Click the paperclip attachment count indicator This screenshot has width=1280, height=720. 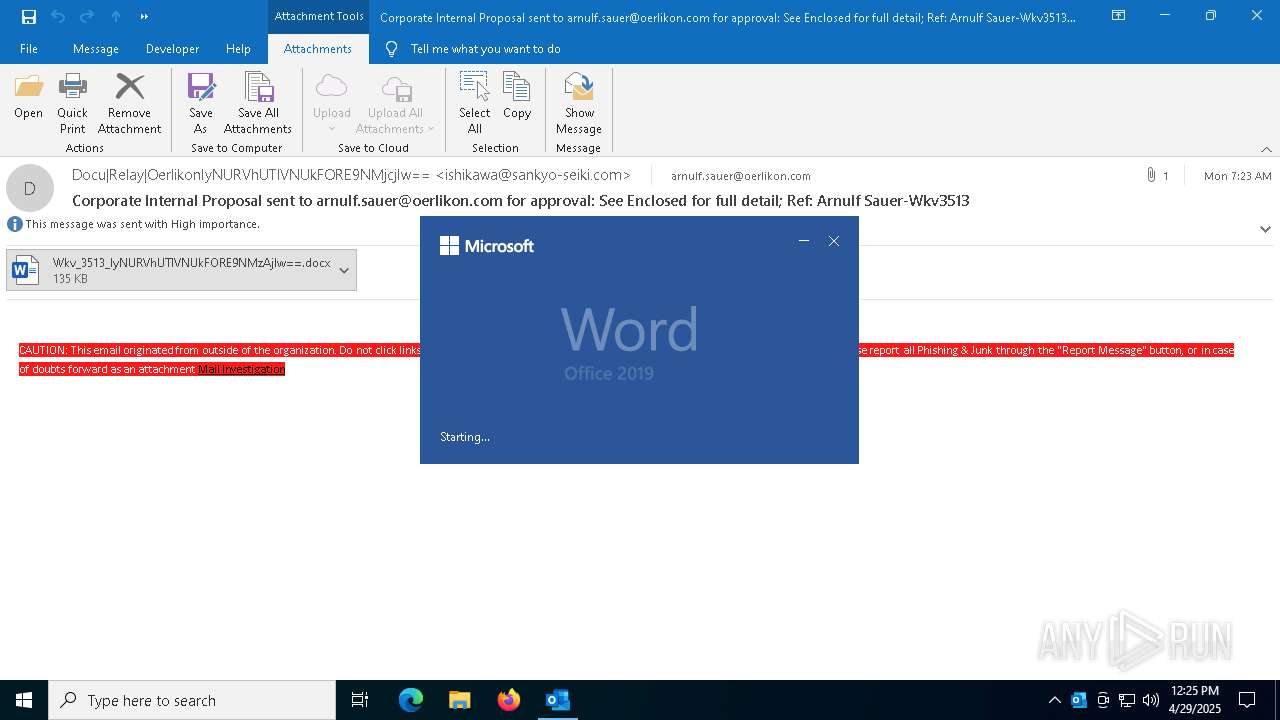[x=1158, y=175]
